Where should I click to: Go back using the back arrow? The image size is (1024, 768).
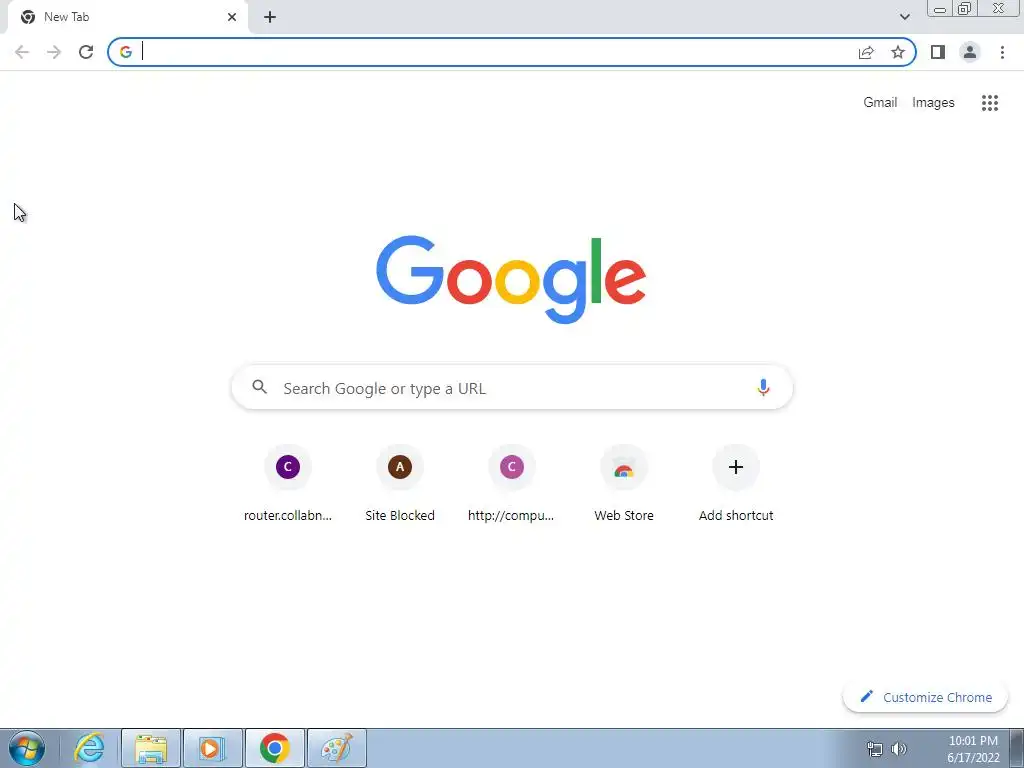coord(22,52)
